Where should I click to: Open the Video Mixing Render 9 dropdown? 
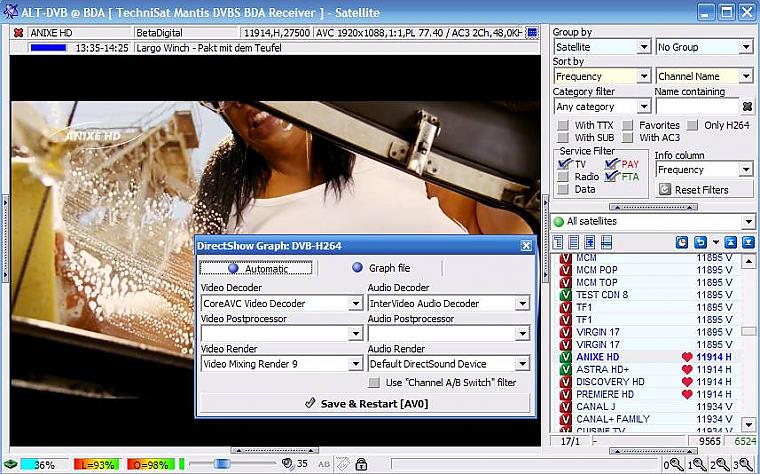(356, 364)
